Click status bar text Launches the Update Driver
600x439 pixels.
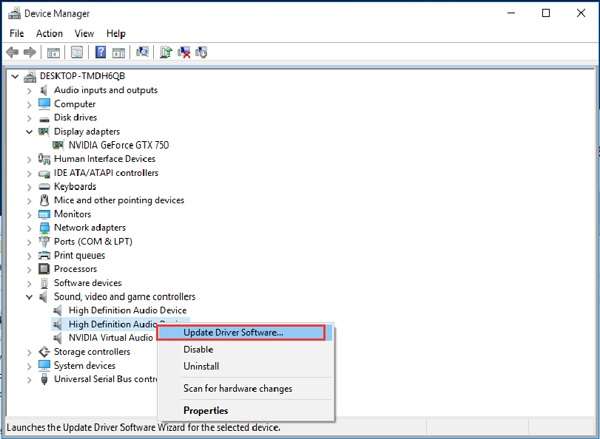point(143,428)
